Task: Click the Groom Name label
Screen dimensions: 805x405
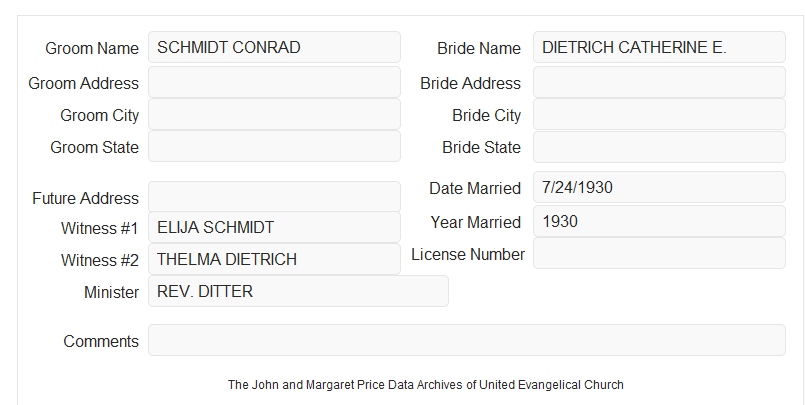Action: coord(92,48)
